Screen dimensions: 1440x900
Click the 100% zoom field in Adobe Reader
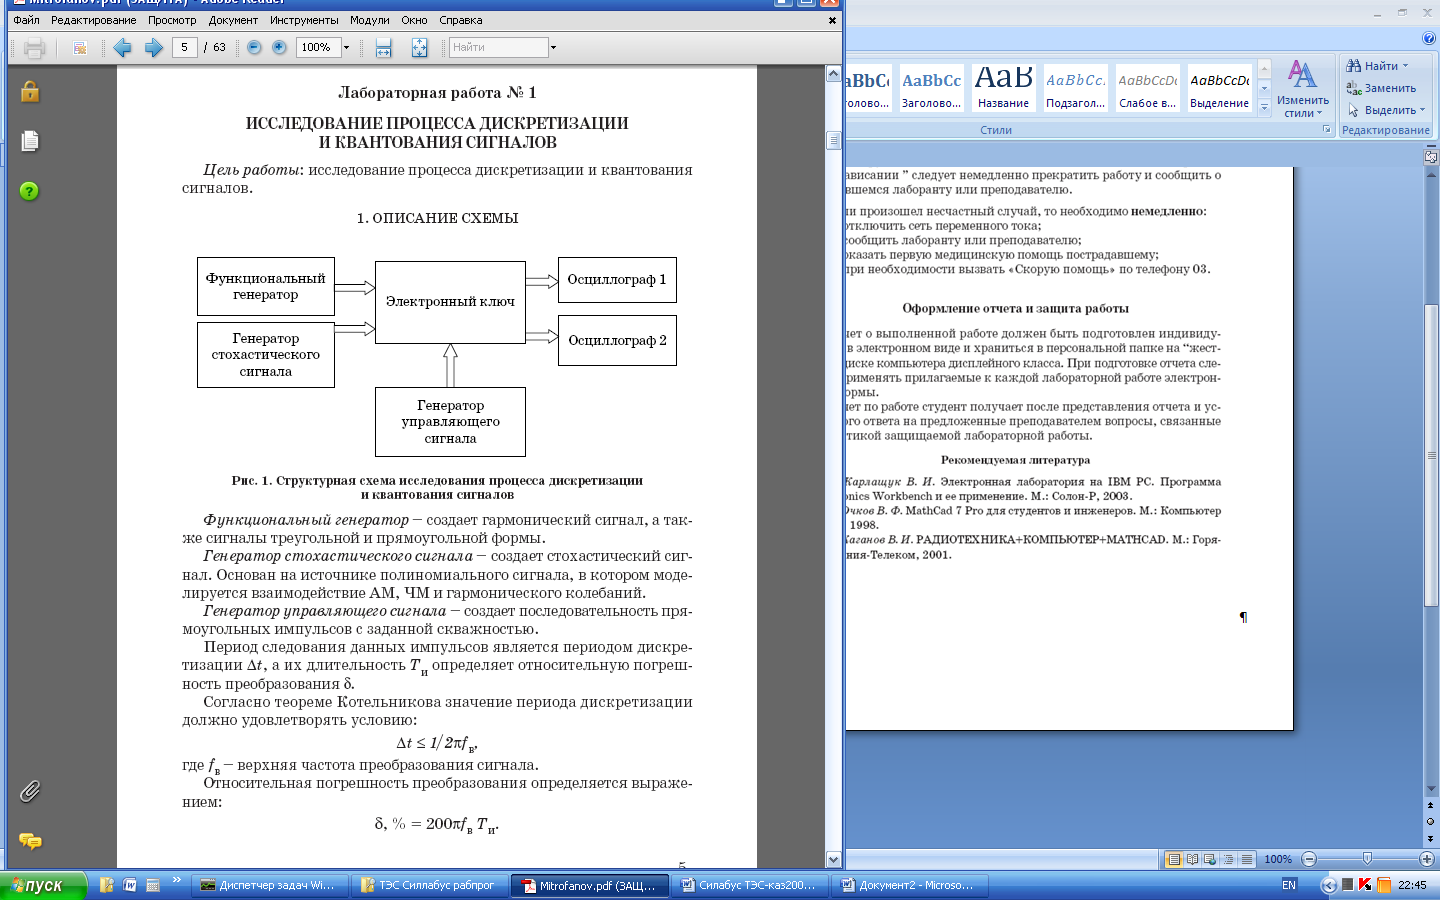pos(317,47)
